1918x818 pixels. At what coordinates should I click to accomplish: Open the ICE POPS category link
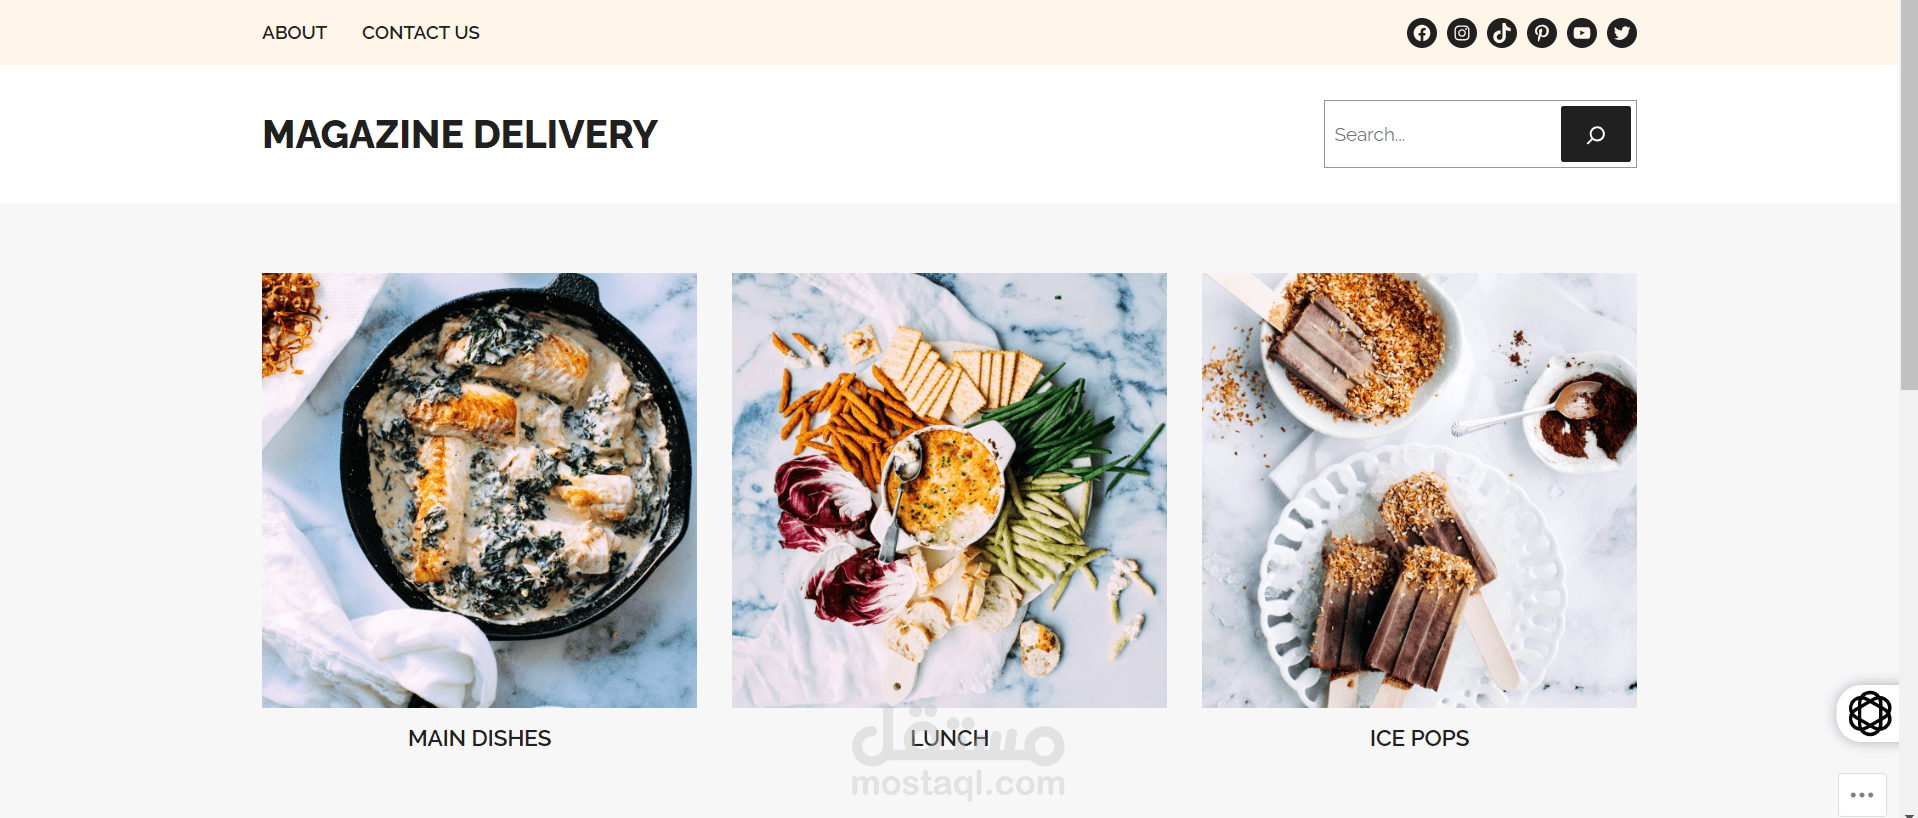(1419, 738)
